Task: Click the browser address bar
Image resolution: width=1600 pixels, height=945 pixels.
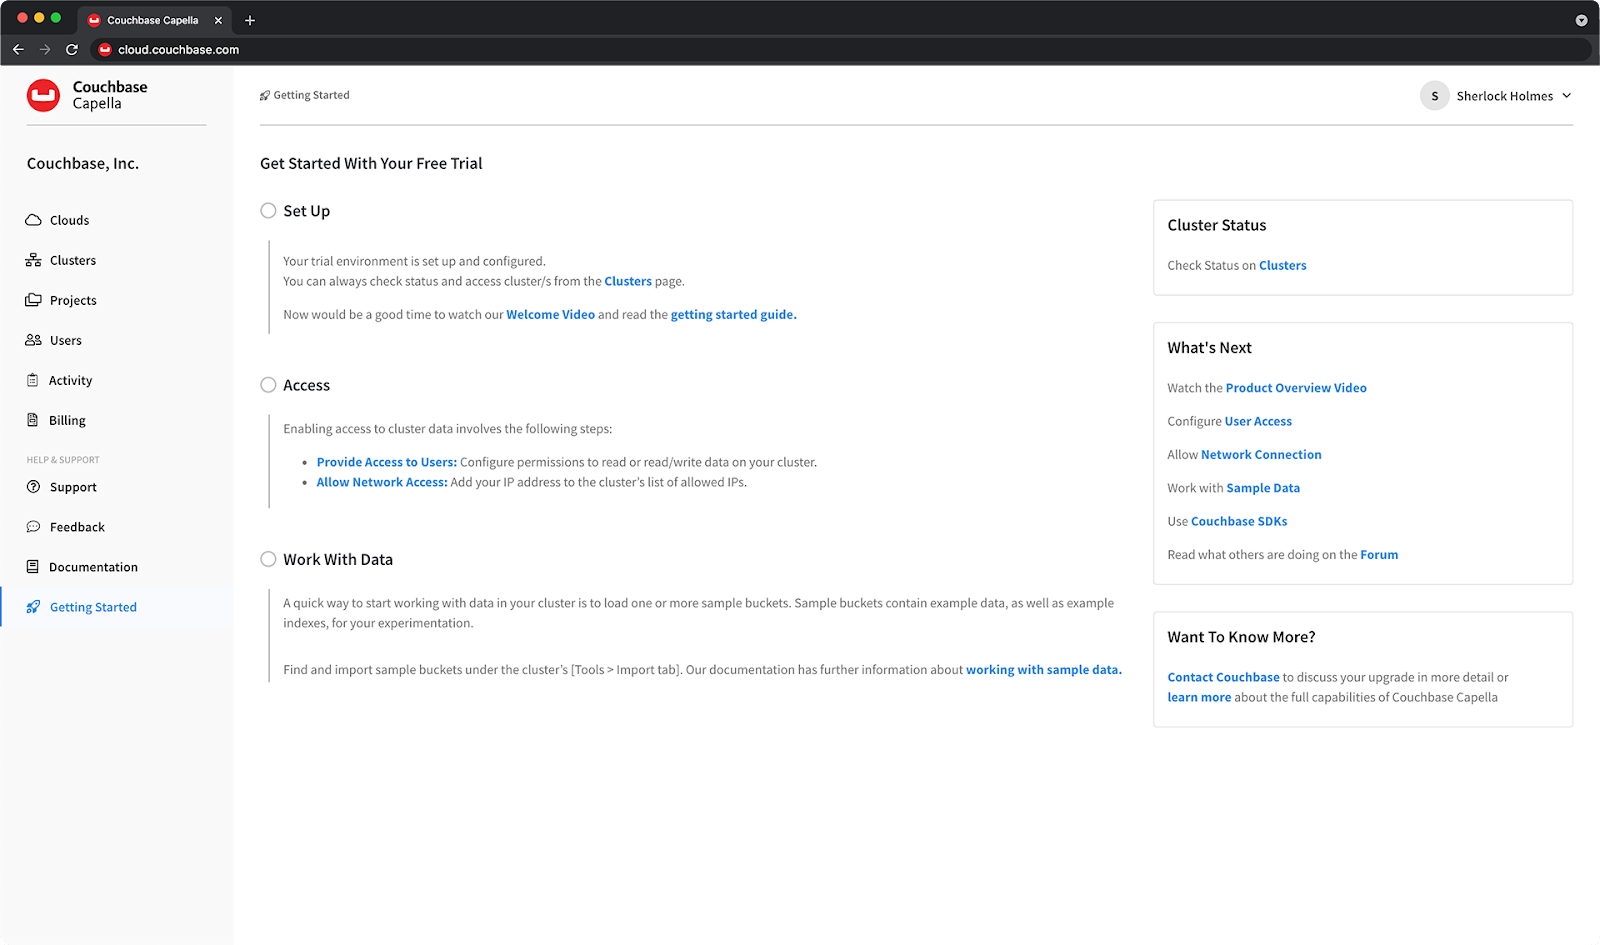Action: (x=400, y=49)
